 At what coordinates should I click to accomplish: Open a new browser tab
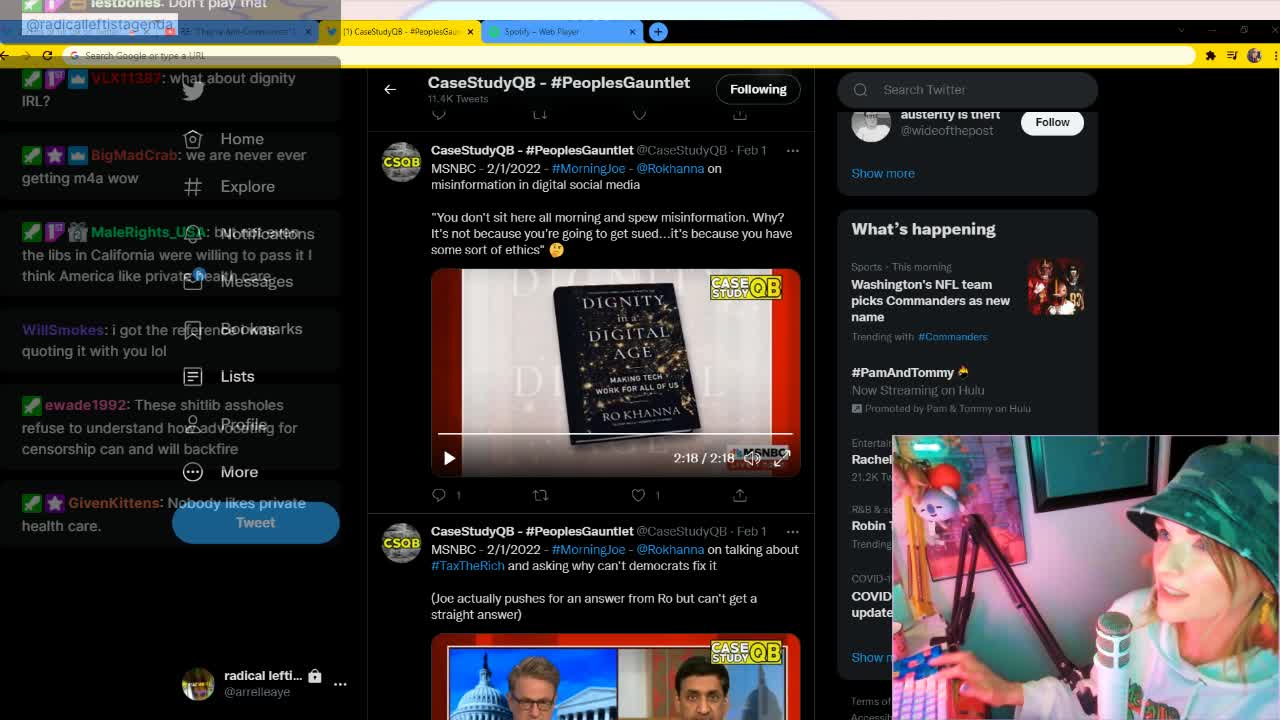[658, 31]
